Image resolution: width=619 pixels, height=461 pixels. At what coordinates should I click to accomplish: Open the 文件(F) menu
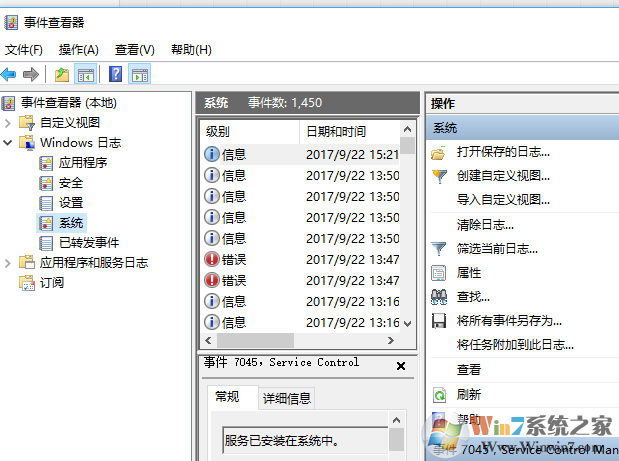(x=24, y=50)
